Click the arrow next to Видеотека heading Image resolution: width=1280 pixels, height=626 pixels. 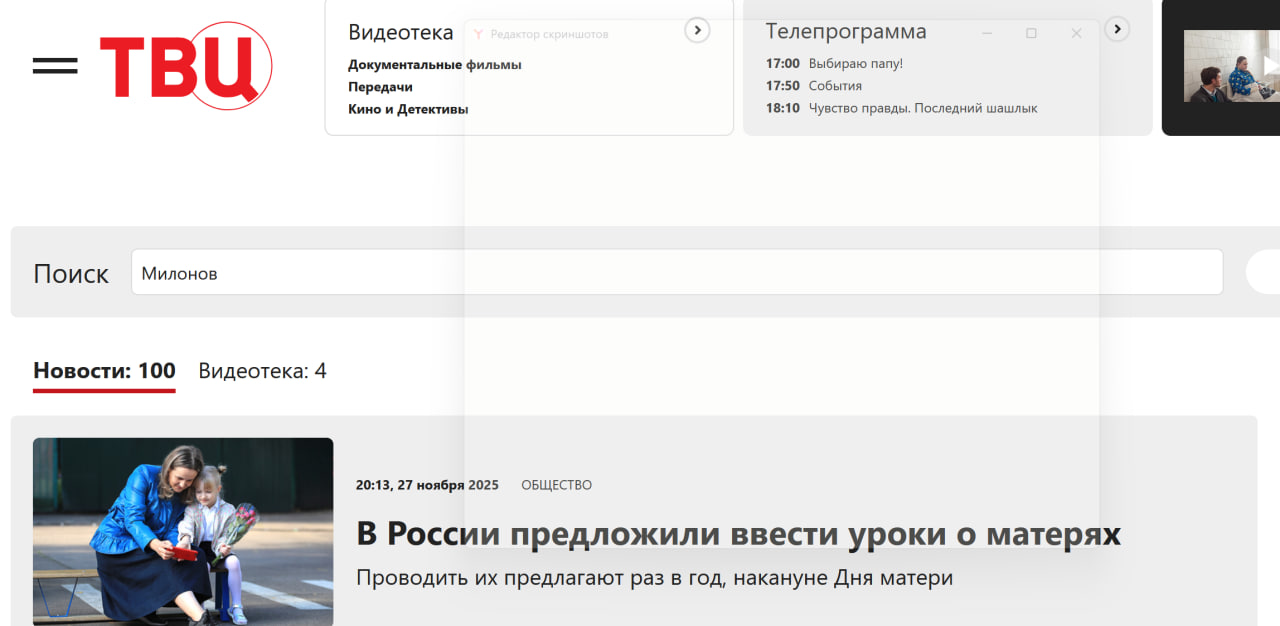coord(697,30)
